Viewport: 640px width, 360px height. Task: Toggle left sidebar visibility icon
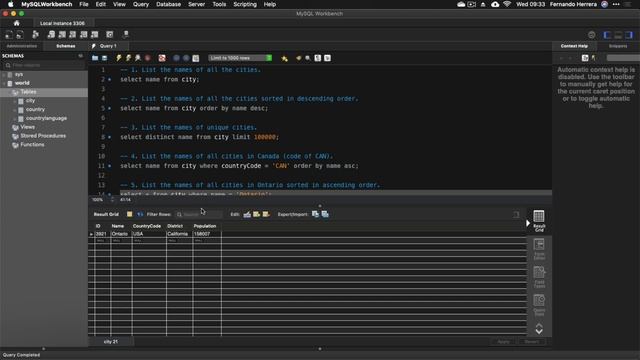(607, 35)
